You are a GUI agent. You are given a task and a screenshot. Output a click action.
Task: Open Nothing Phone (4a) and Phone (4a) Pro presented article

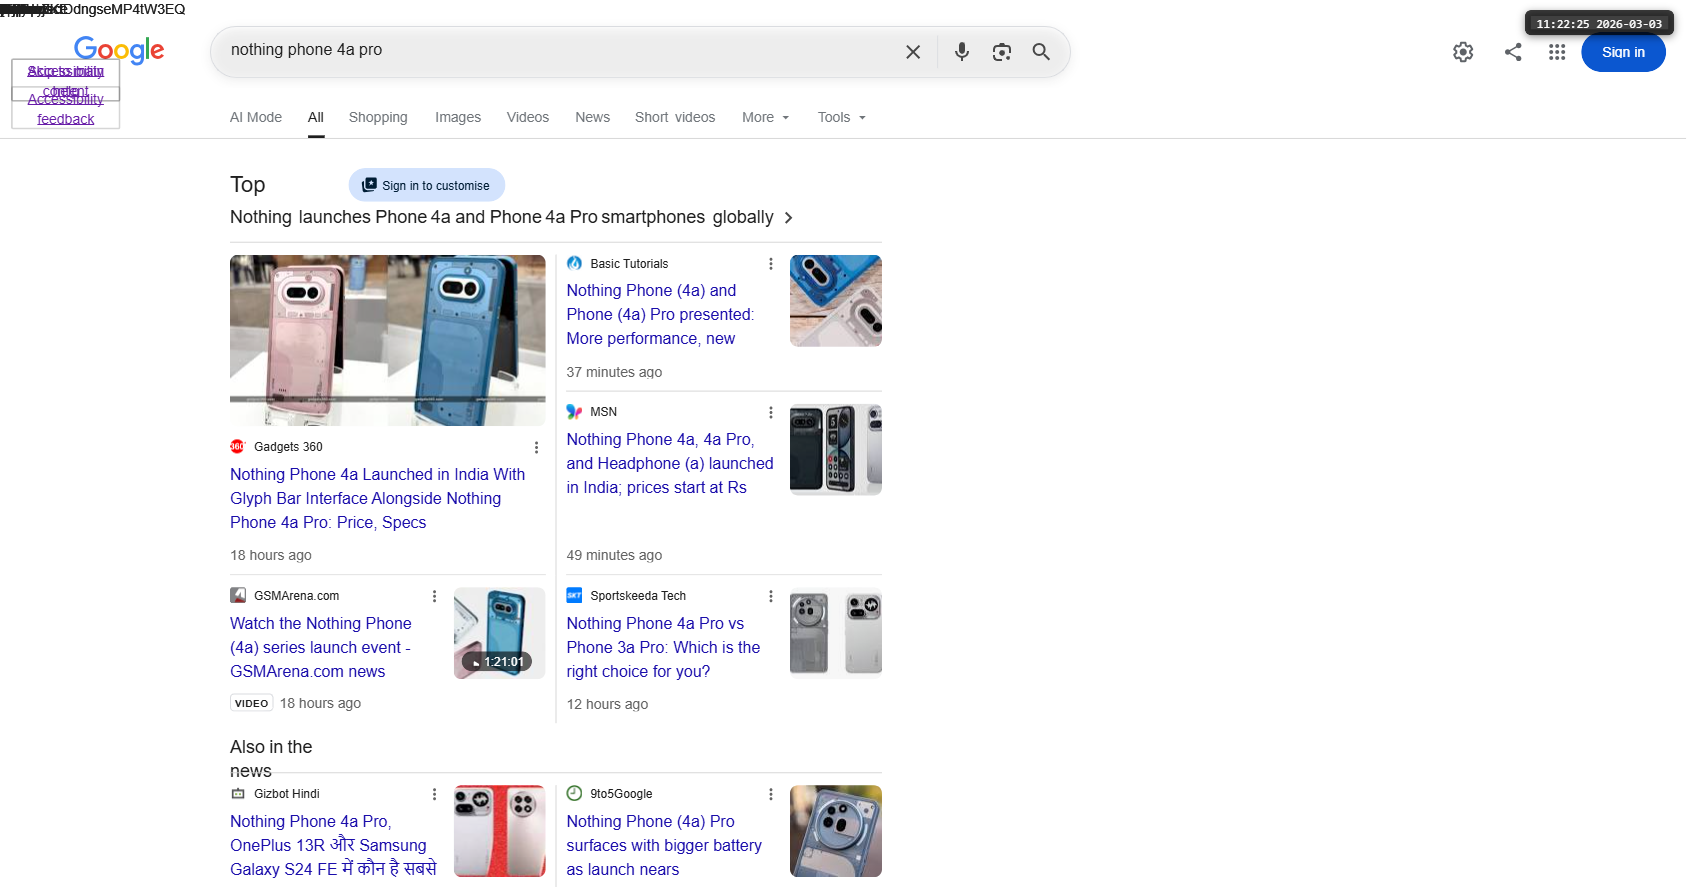click(661, 315)
